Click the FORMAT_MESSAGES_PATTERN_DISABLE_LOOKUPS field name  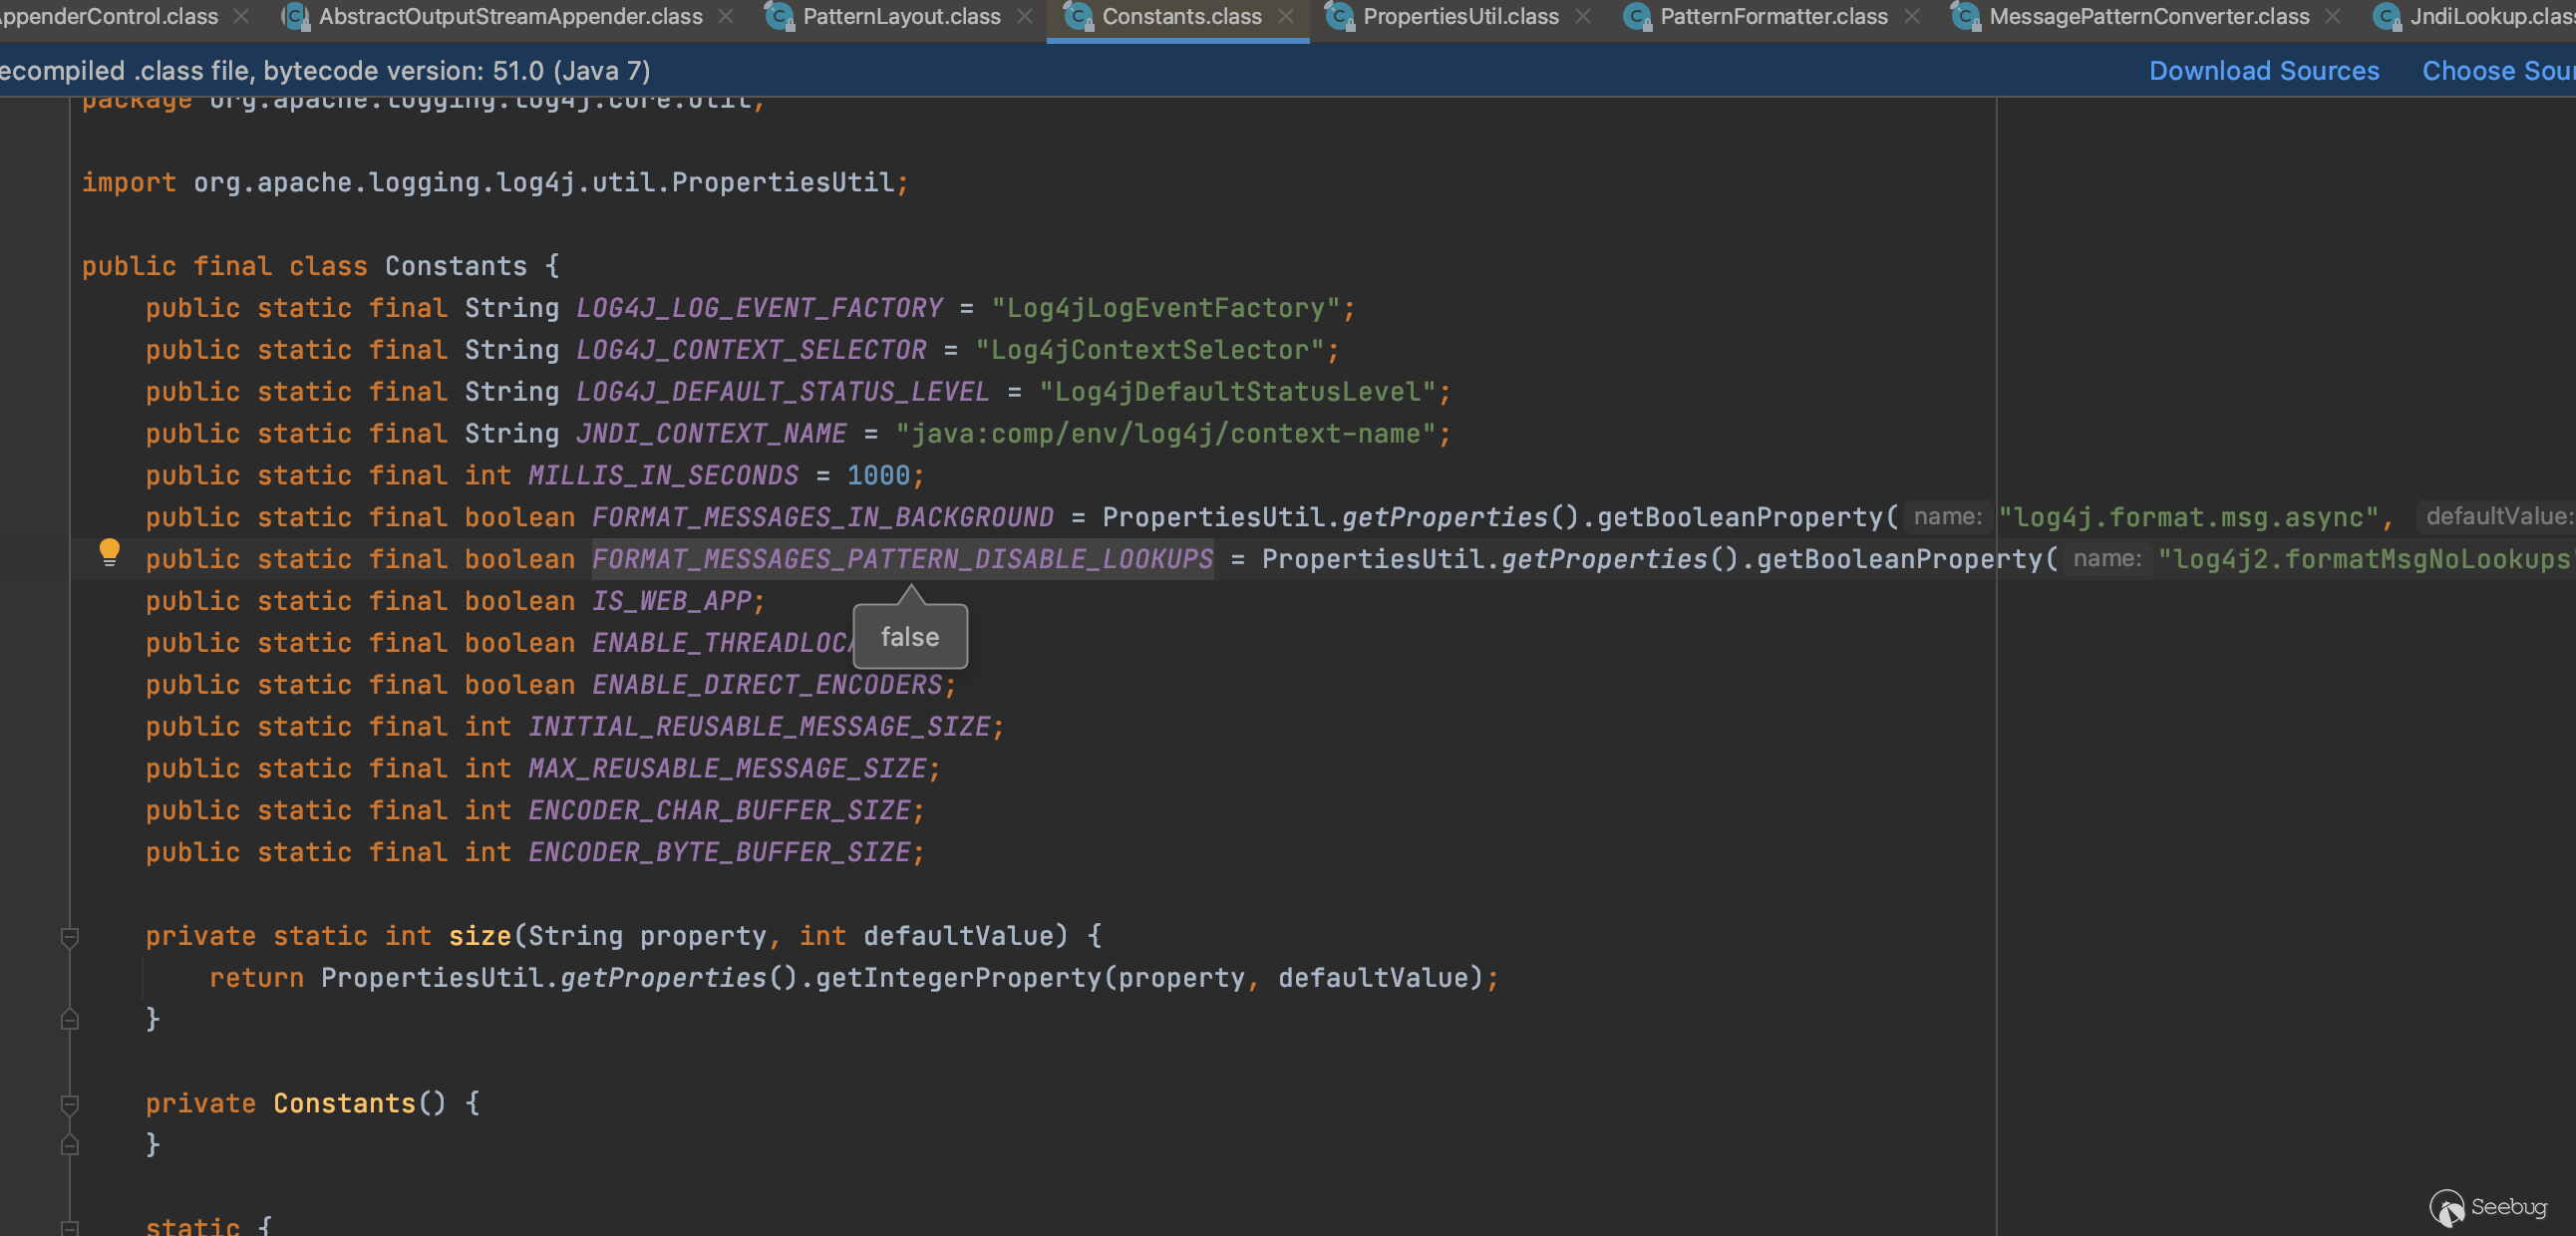point(902,559)
